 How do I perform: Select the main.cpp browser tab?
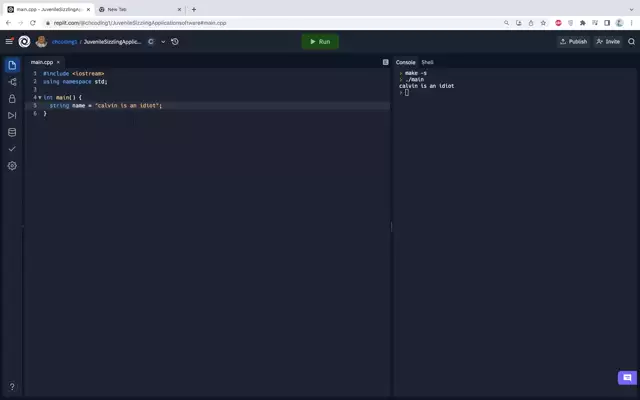(49, 9)
